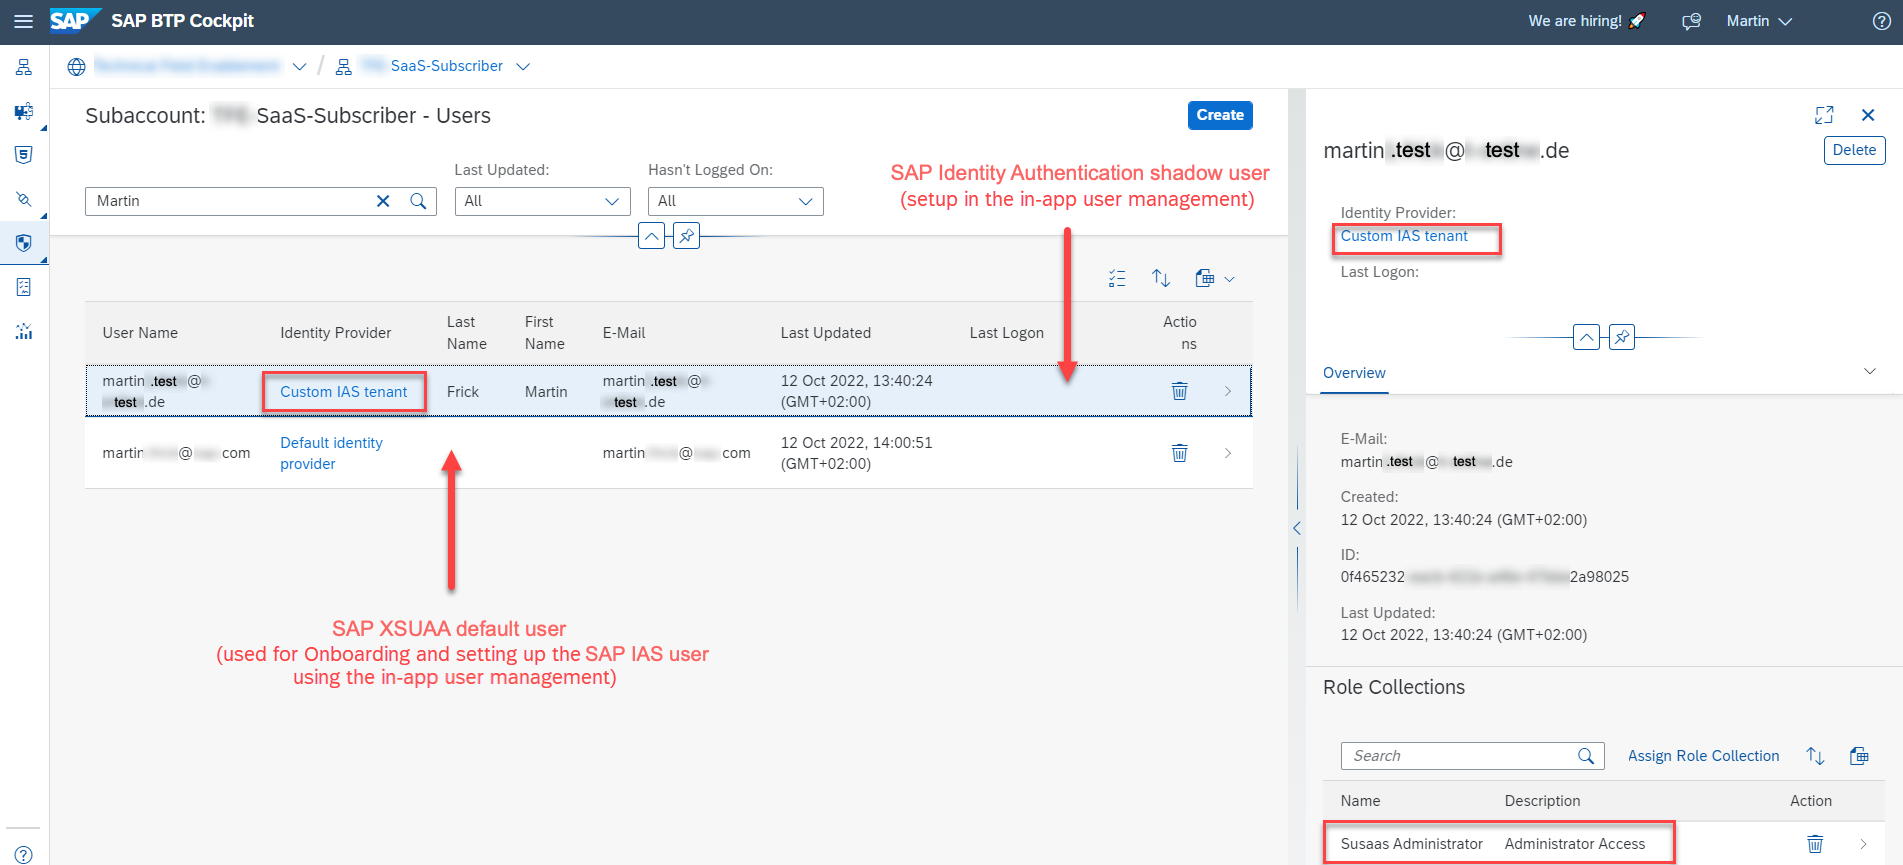1903x865 pixels.
Task: Click the Role Collections search magnifier icon
Action: [x=1586, y=756]
